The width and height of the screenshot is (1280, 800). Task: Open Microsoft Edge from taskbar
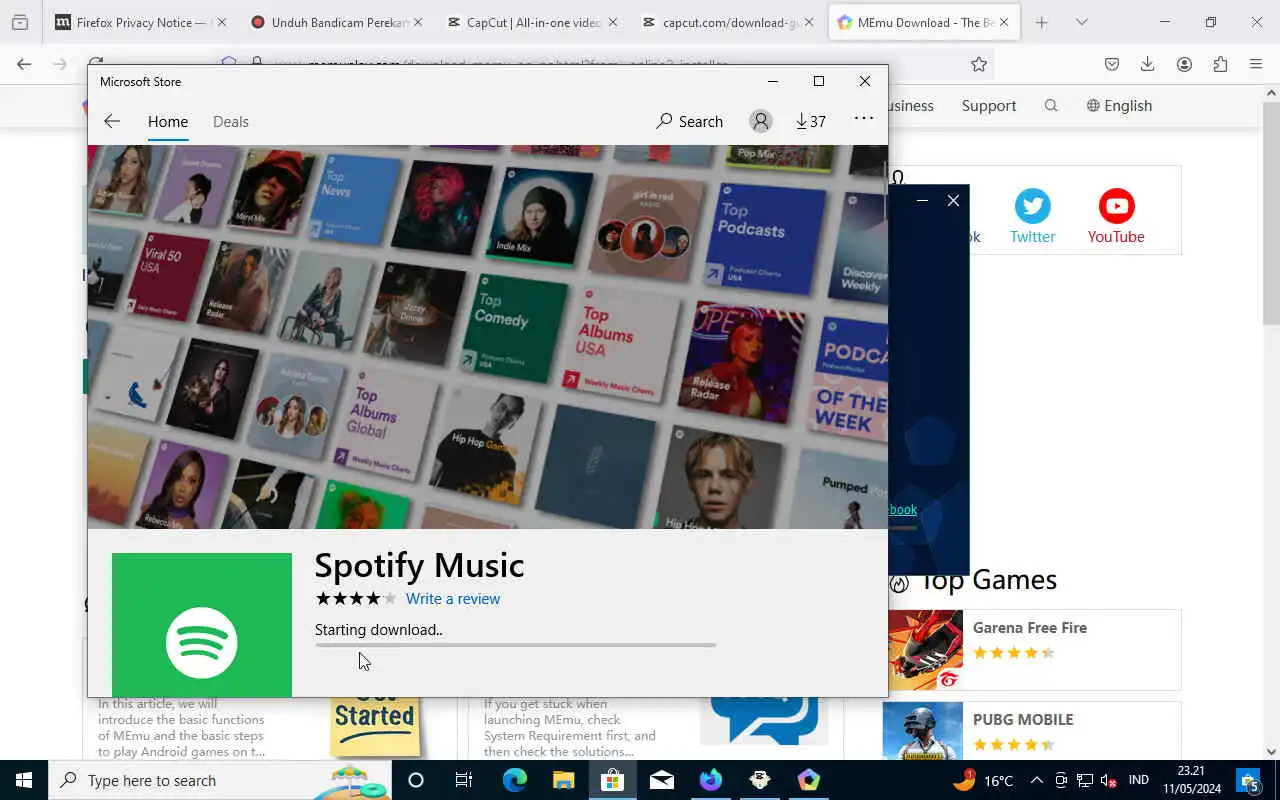tap(514, 780)
